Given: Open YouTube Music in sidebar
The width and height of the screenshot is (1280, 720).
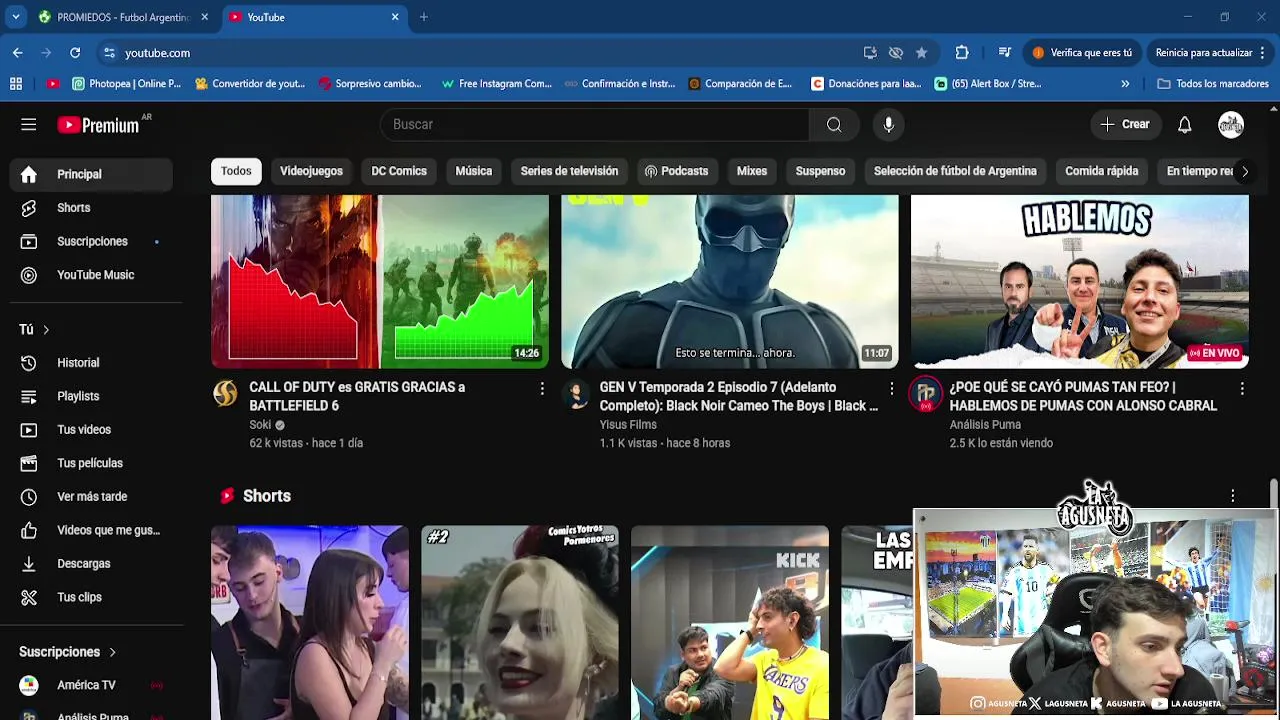Looking at the screenshot, I should [92, 275].
